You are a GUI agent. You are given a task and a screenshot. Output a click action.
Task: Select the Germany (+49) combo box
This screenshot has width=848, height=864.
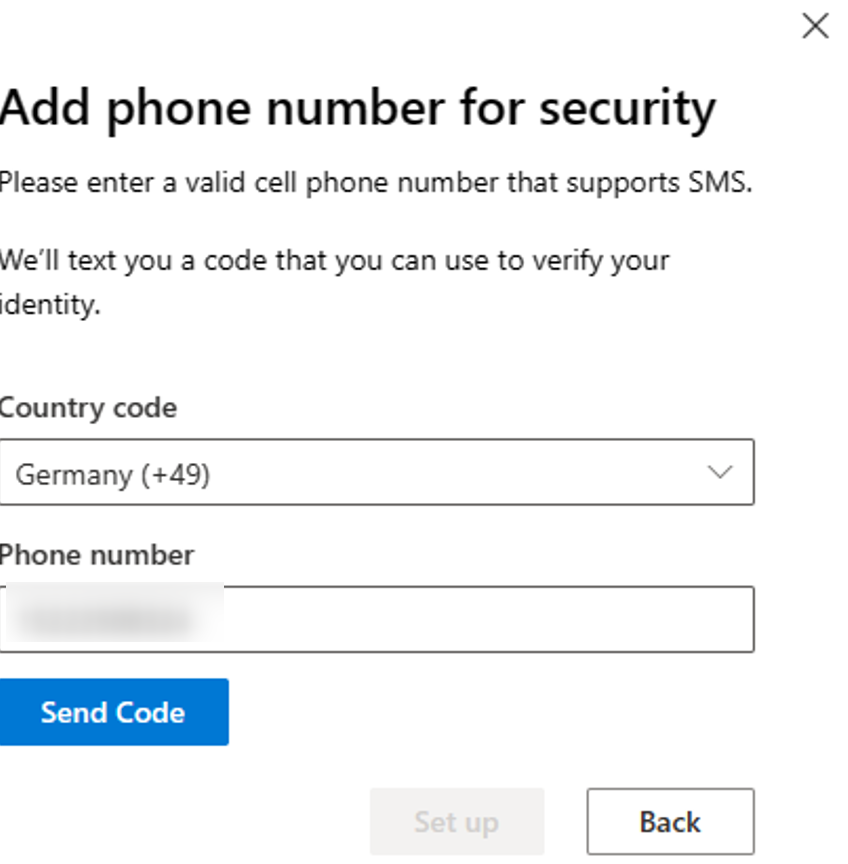click(x=375, y=472)
